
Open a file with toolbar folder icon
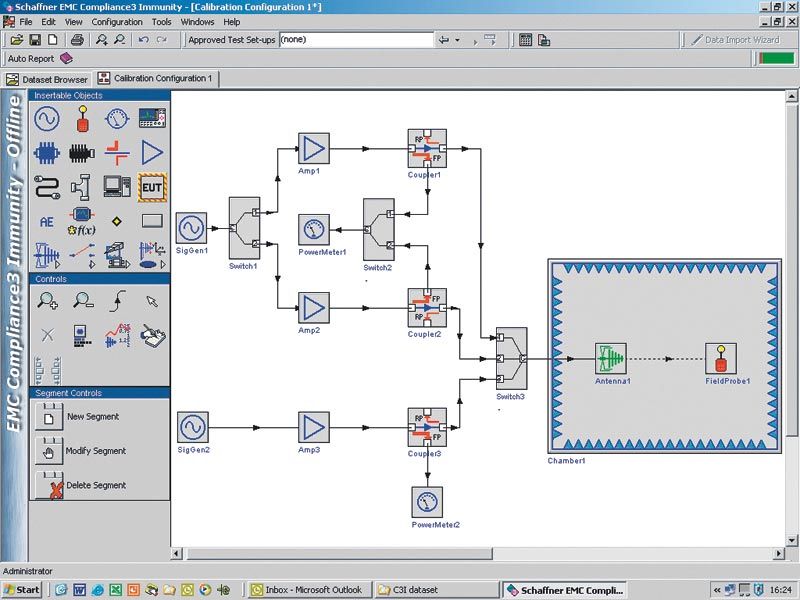[17, 40]
